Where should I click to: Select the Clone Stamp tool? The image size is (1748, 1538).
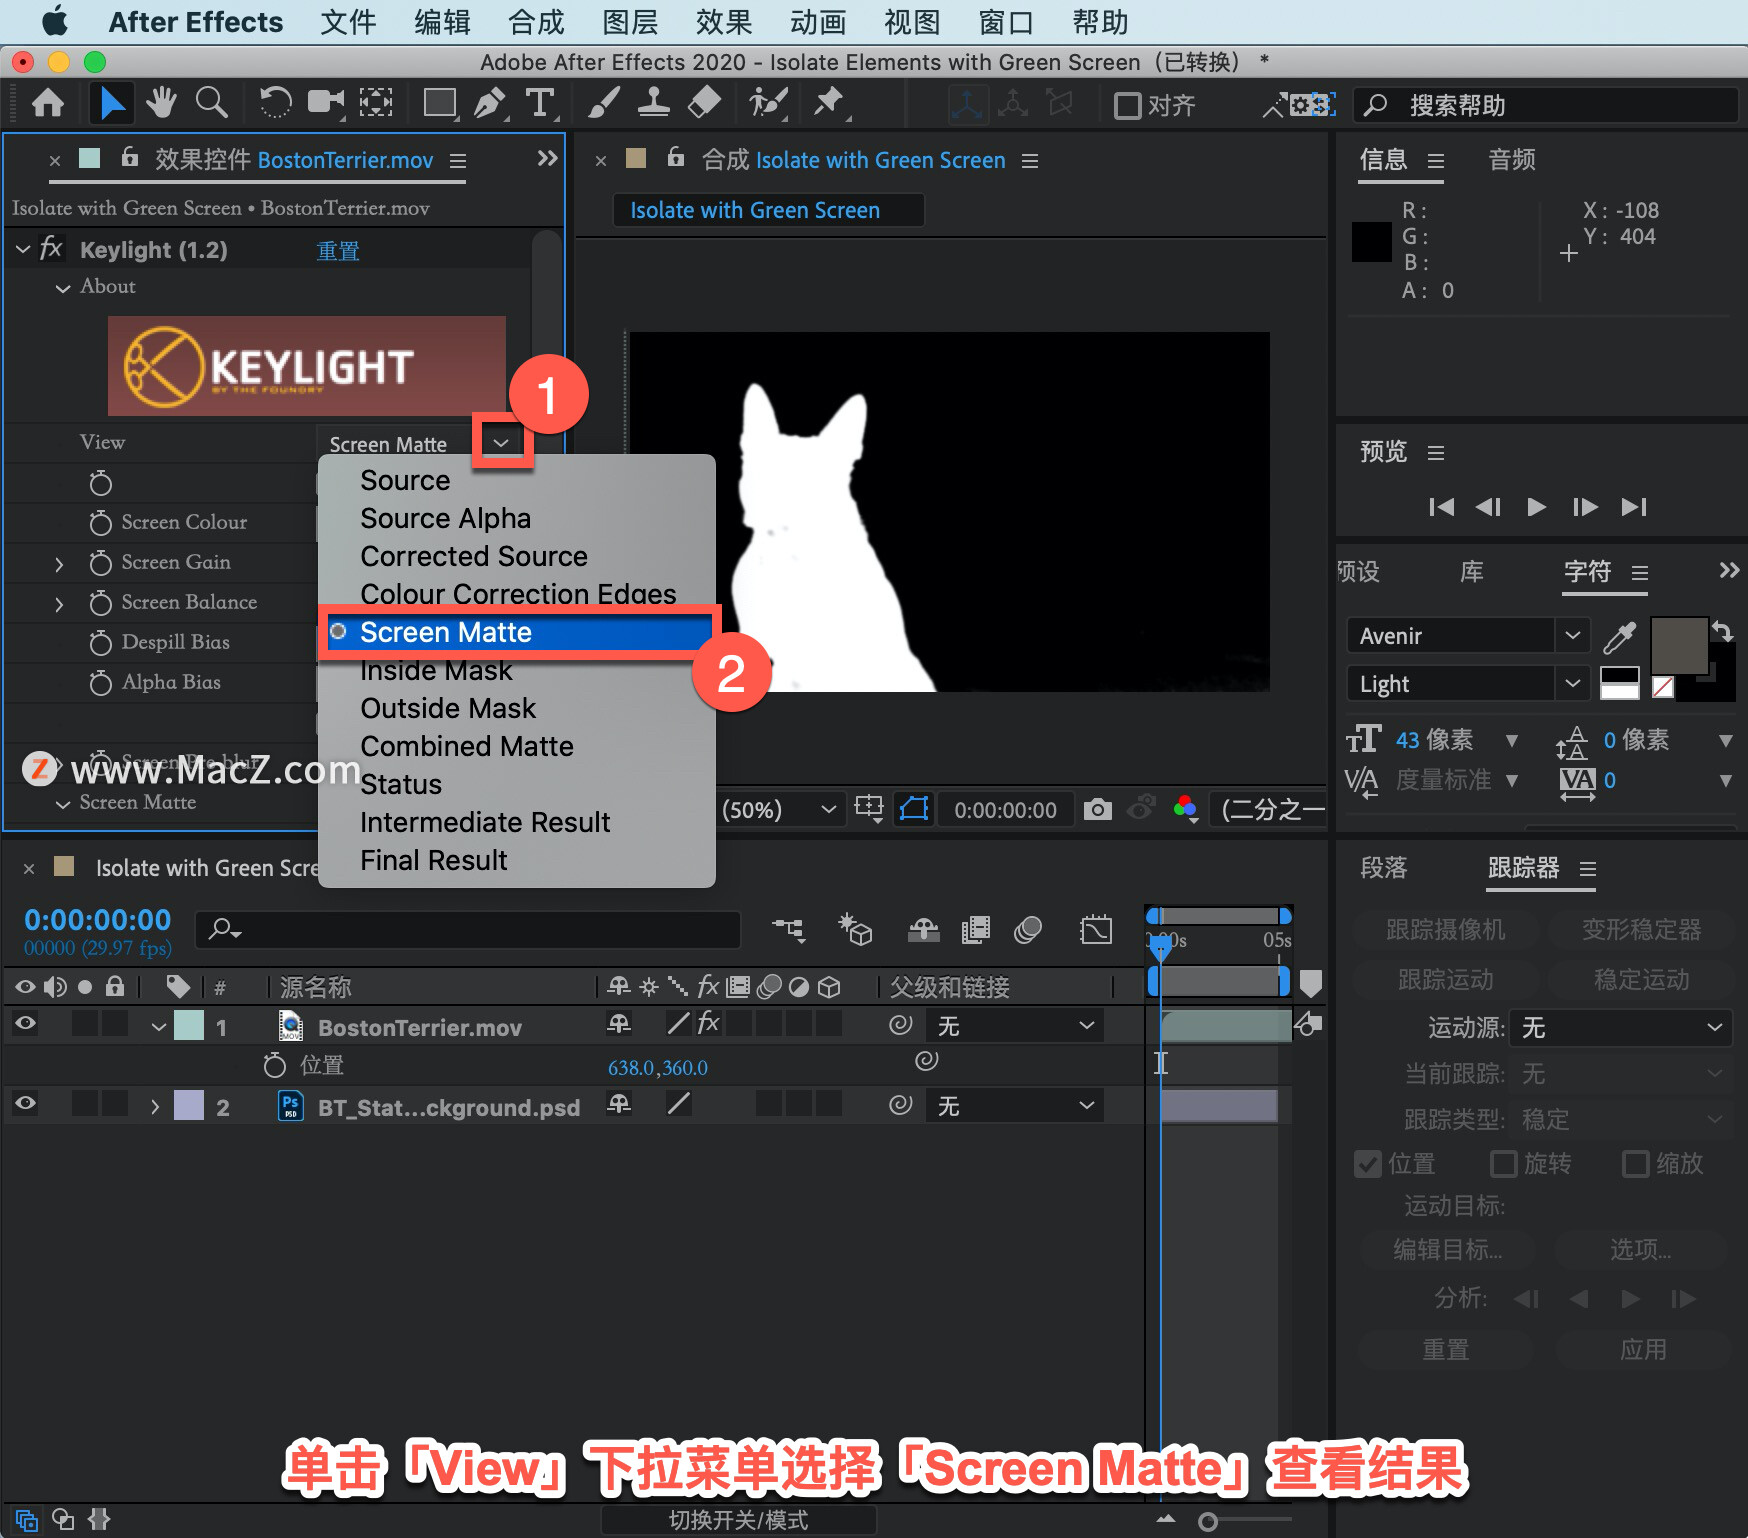(x=653, y=103)
